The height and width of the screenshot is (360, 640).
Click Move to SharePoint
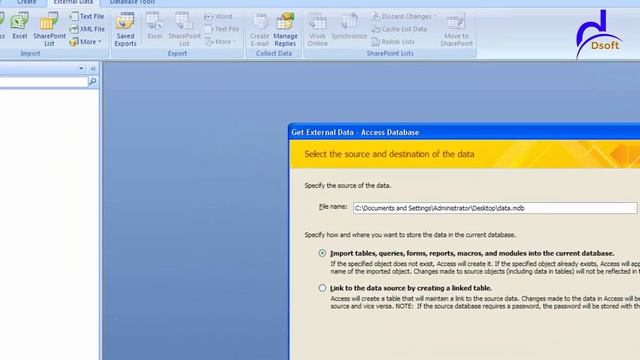456,29
